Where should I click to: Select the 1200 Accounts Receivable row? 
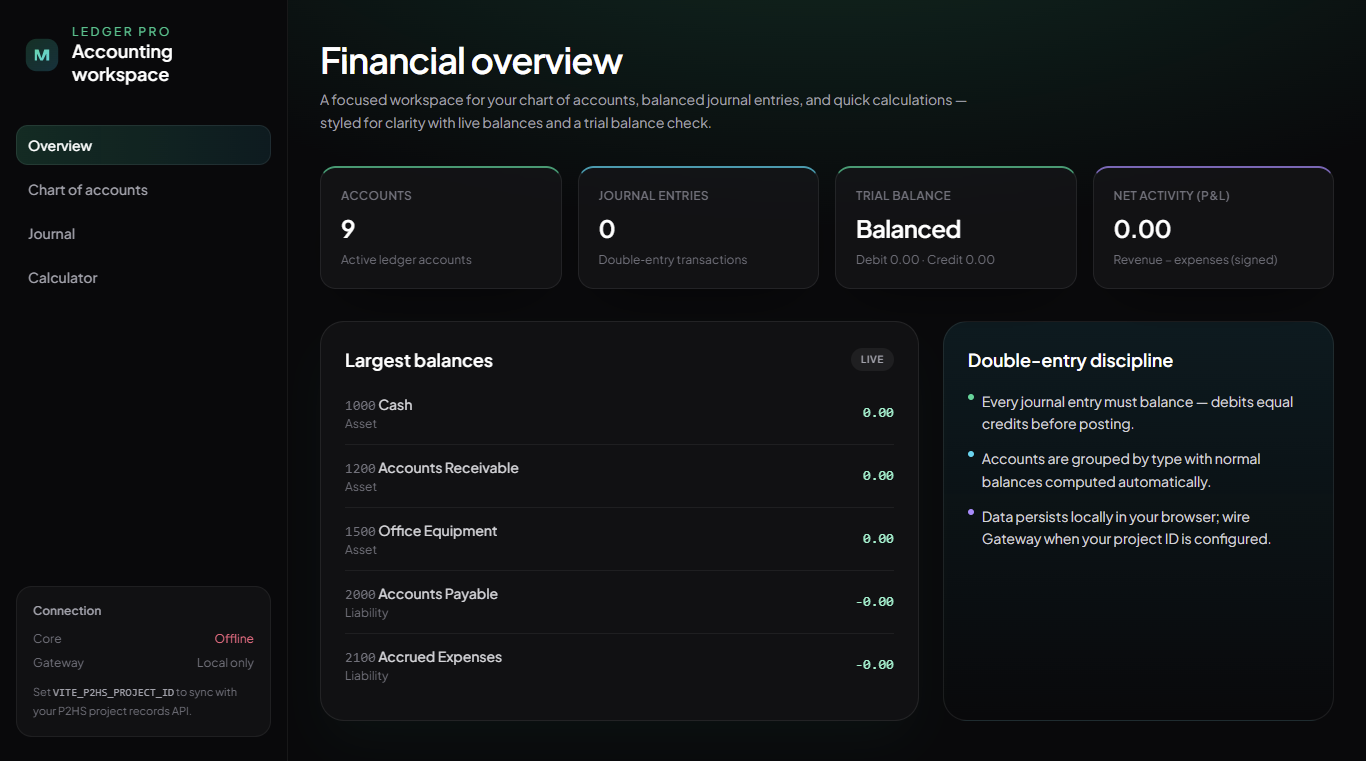(619, 476)
